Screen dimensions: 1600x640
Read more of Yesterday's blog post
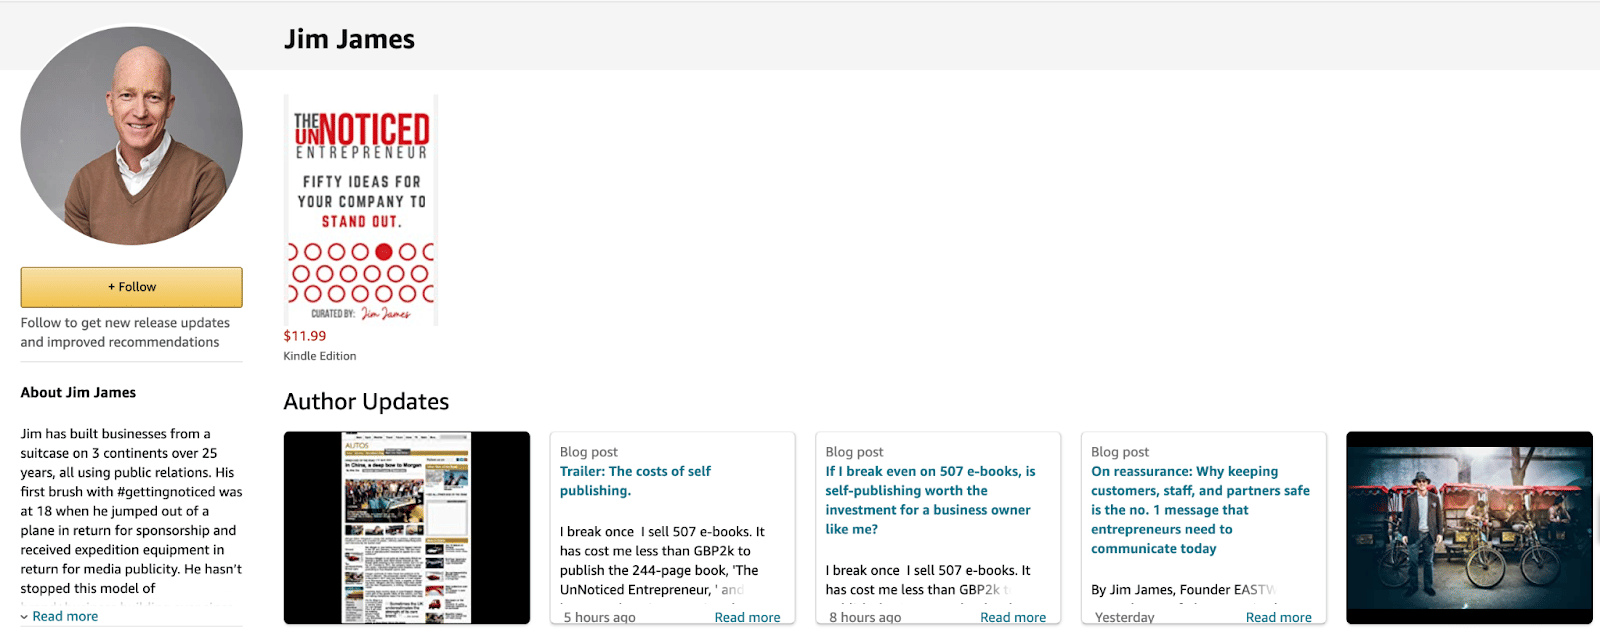1278,617
